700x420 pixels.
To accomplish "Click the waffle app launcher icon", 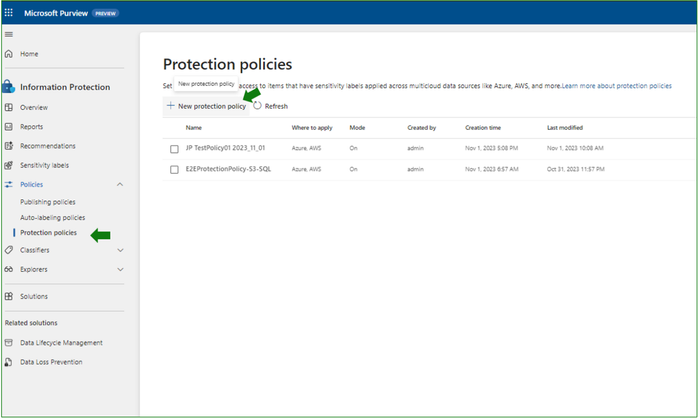I will [10, 13].
